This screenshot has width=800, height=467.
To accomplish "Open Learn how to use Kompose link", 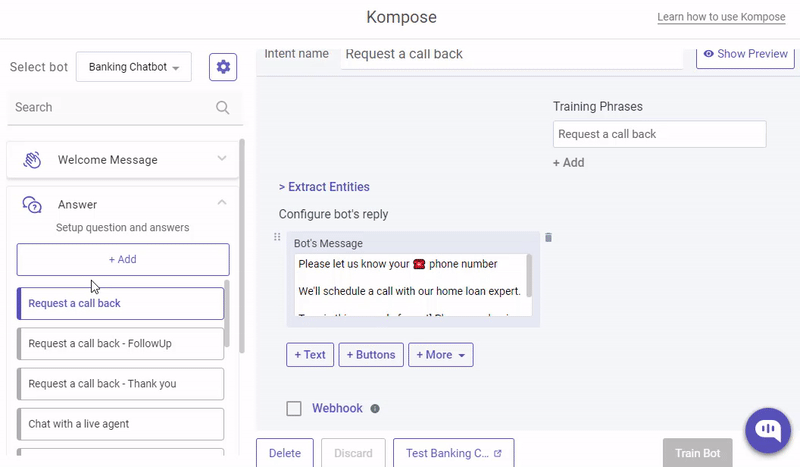I will click(x=721, y=17).
